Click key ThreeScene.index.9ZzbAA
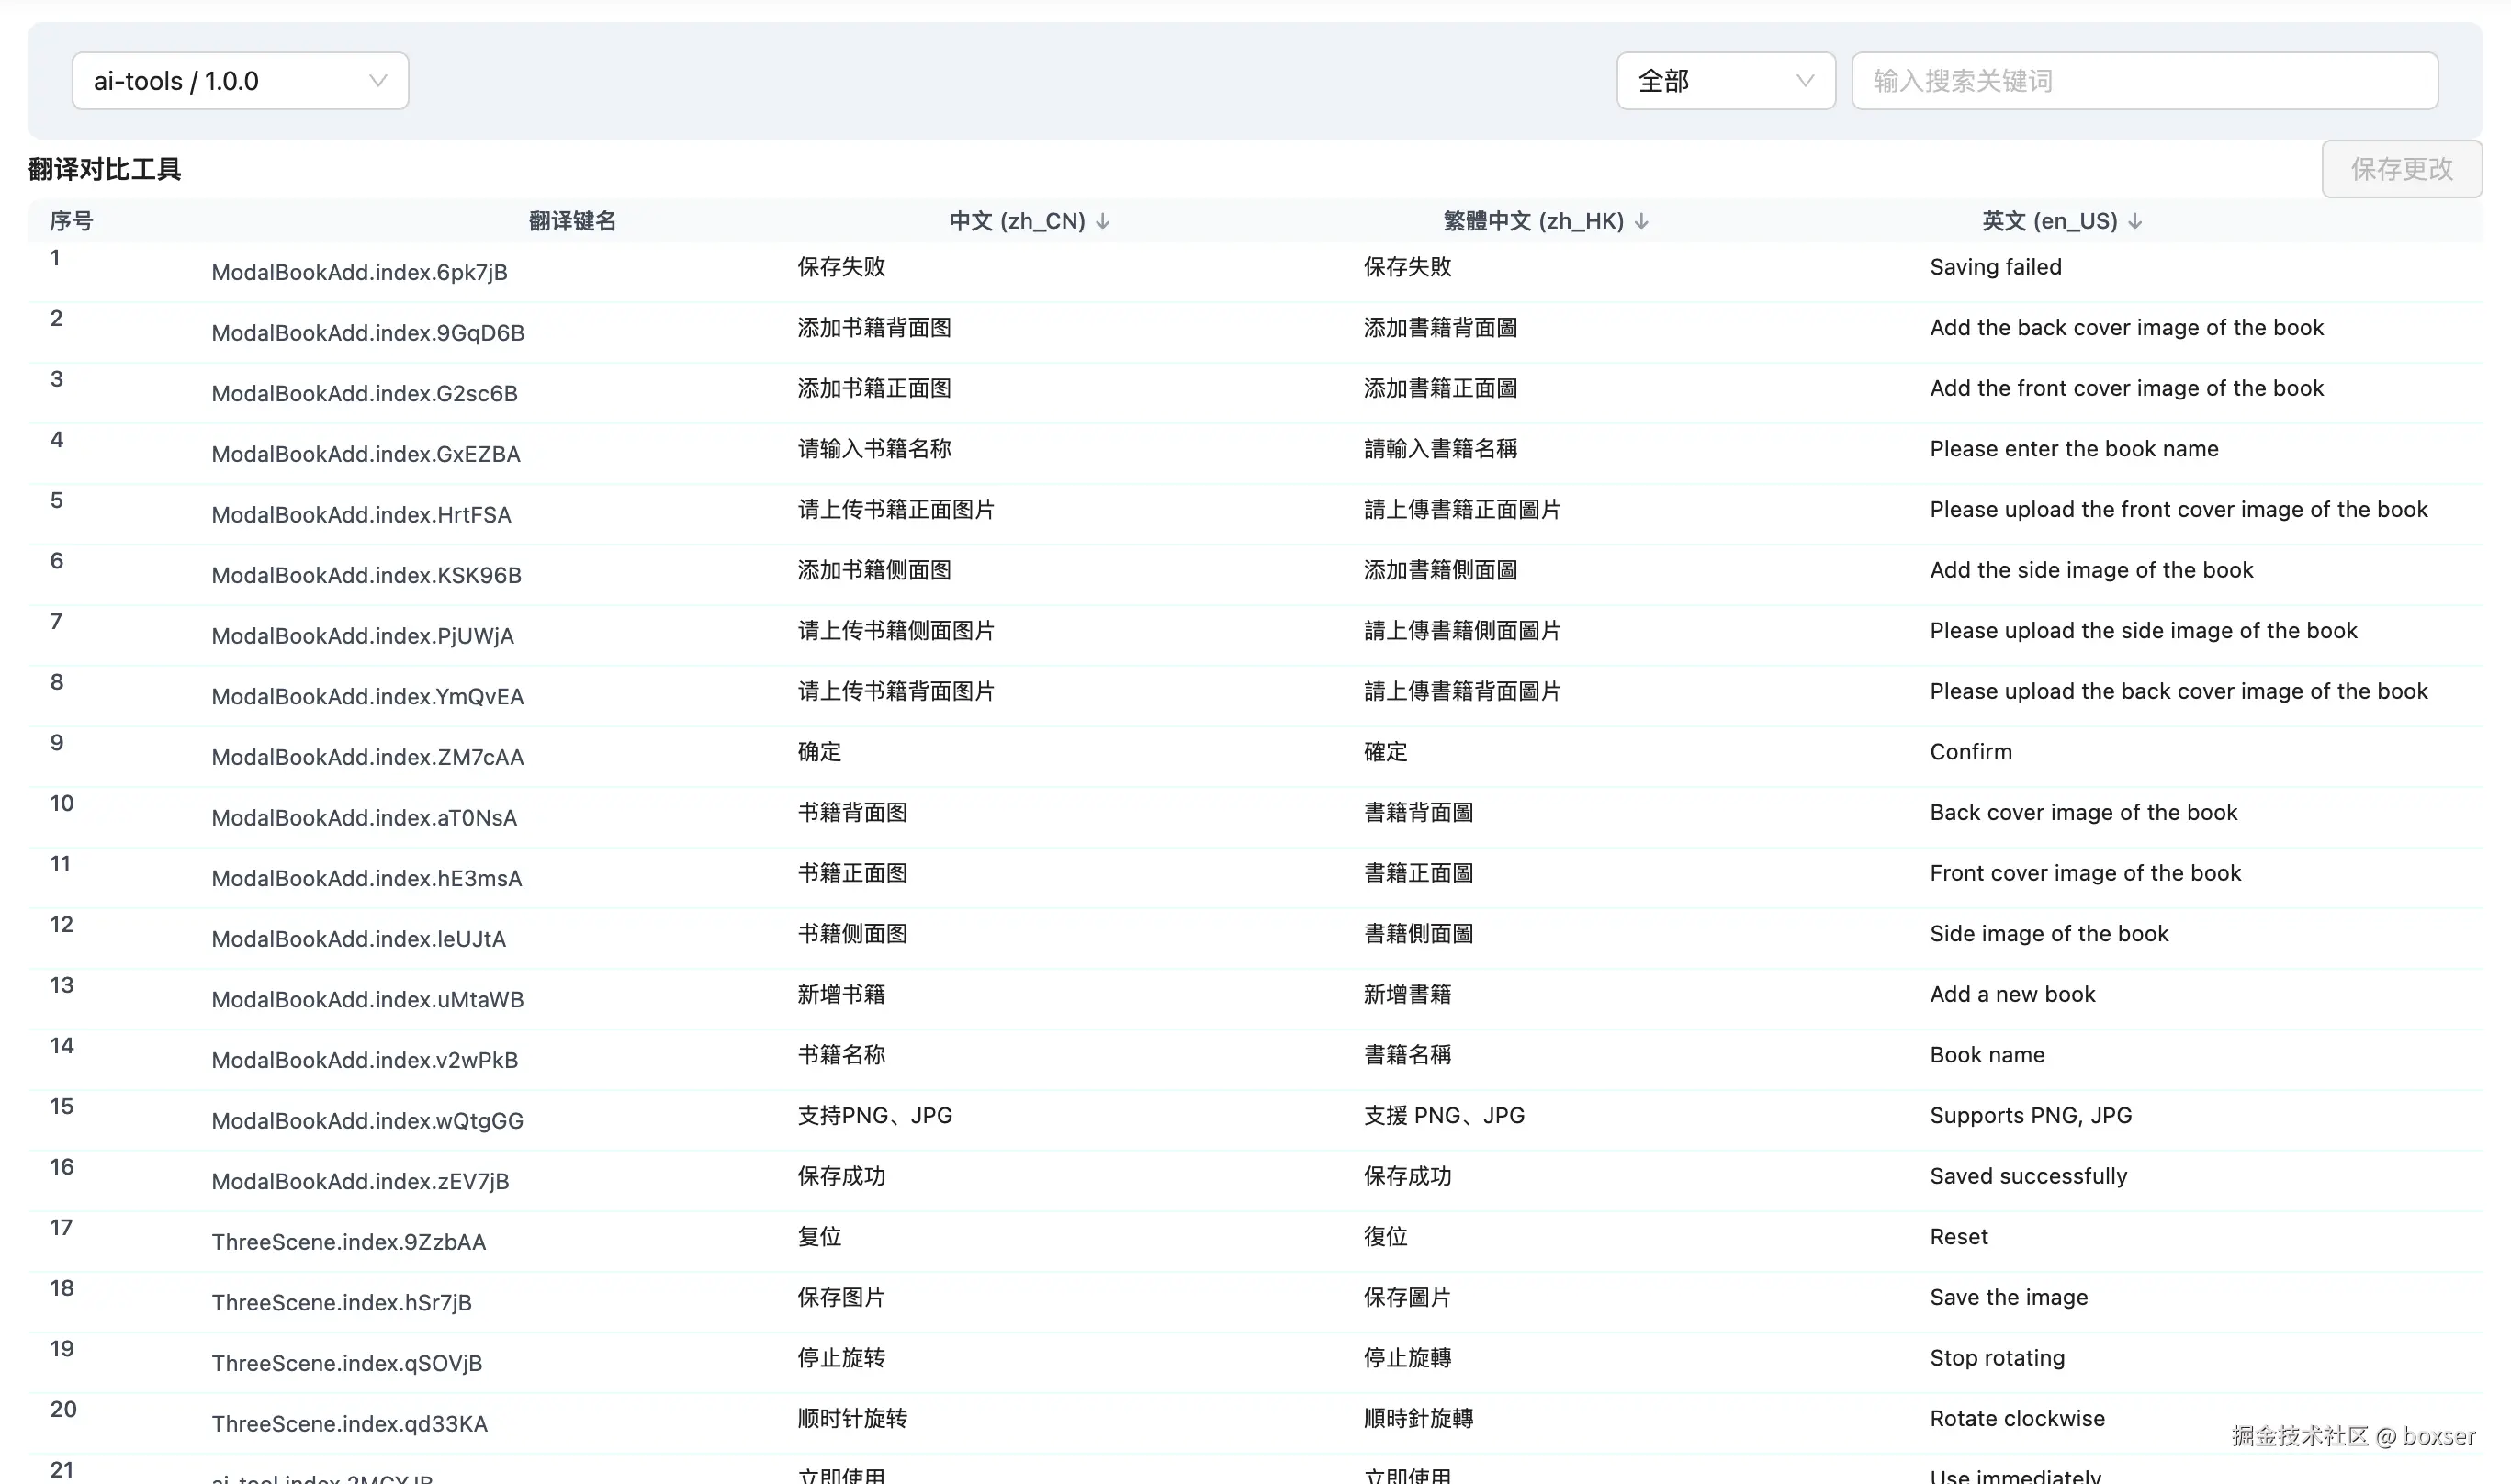Screen dimensions: 2511x1484 coord(348,1242)
